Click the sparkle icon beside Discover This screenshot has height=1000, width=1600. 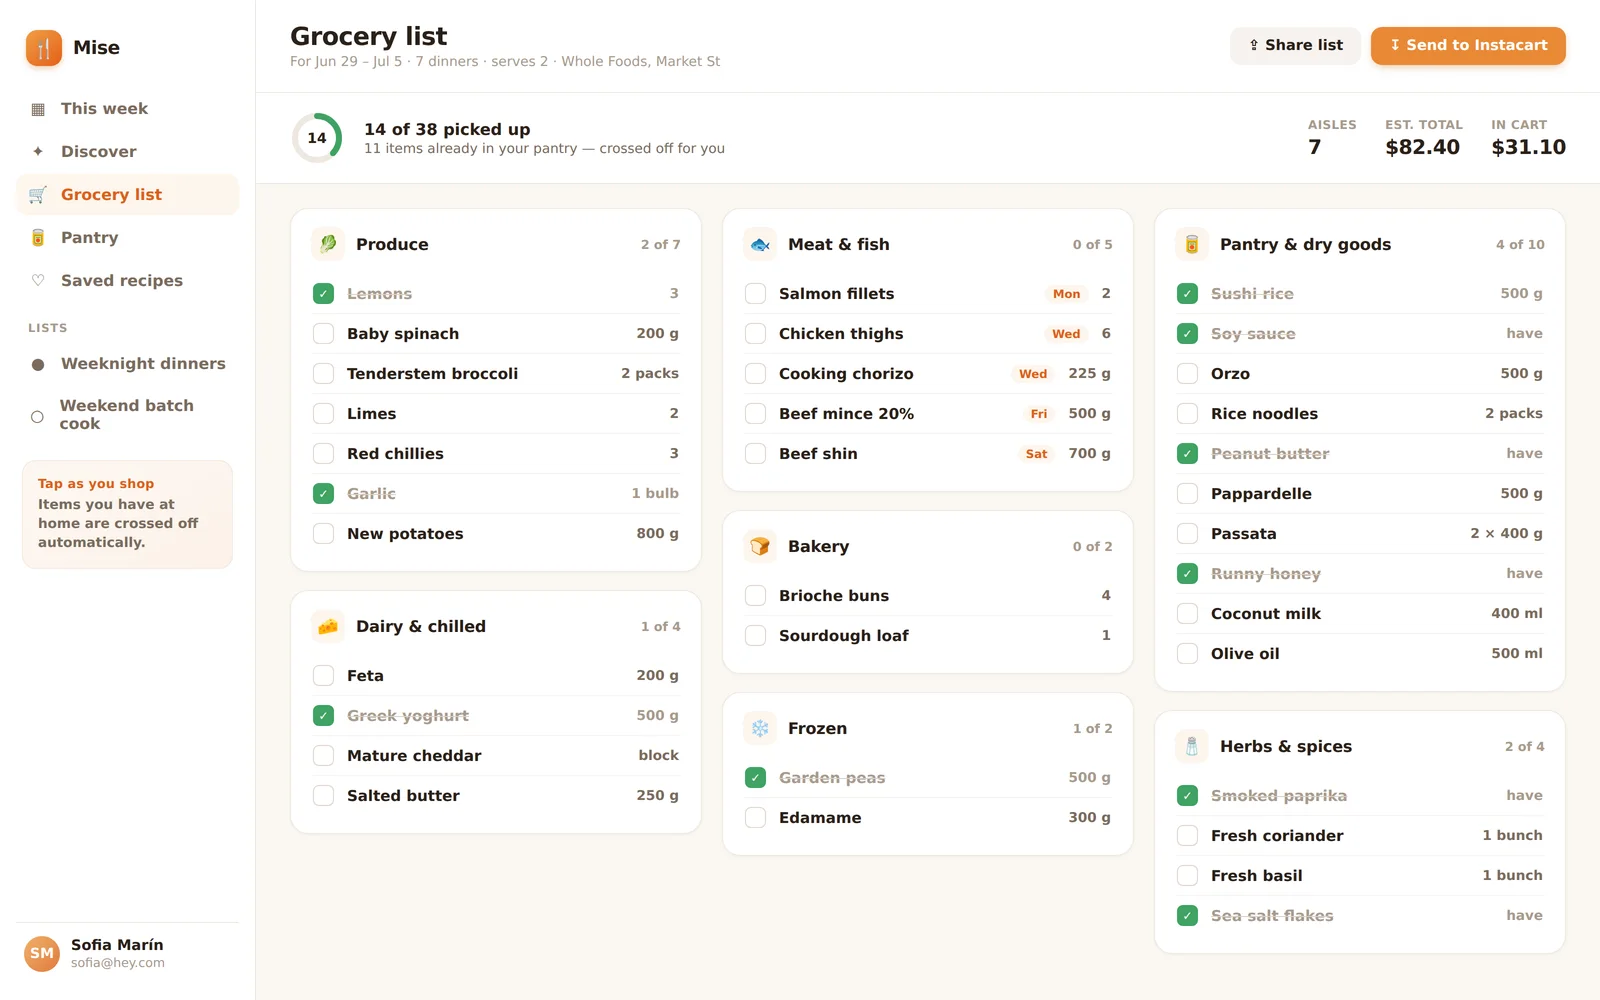(38, 152)
